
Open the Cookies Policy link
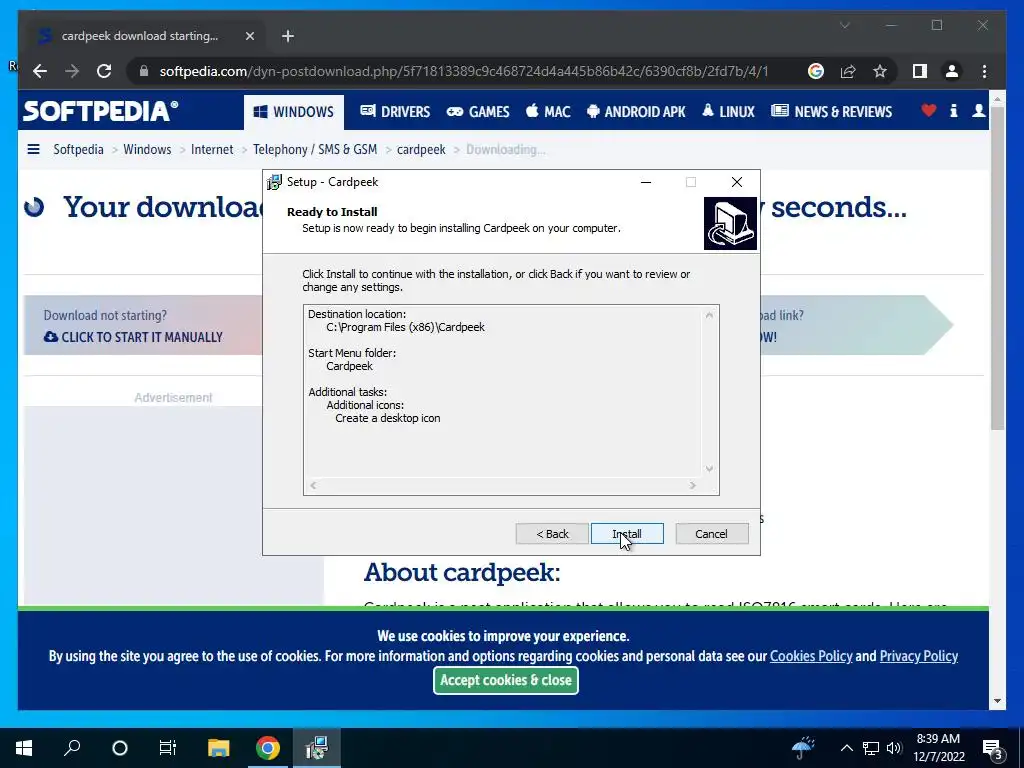pos(810,656)
